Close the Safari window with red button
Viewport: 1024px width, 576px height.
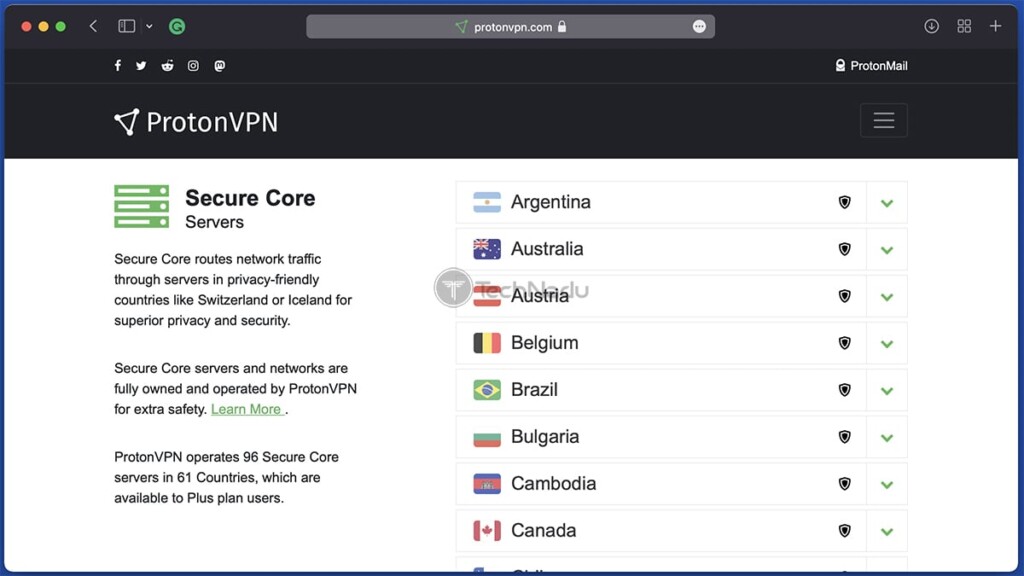pyautogui.click(x=26, y=27)
